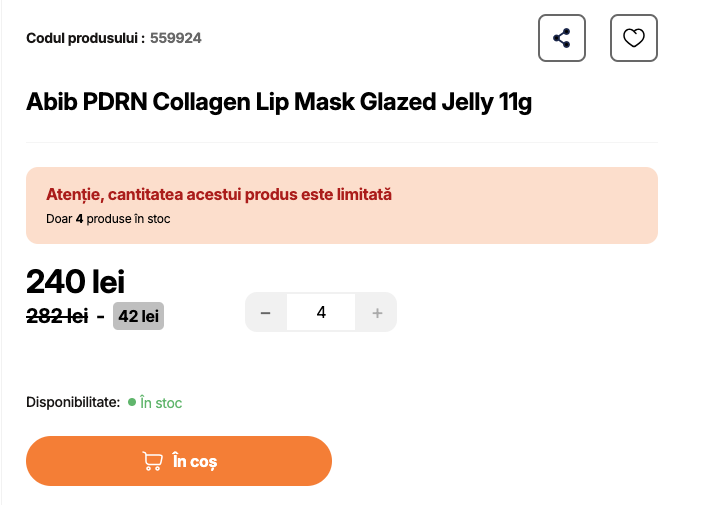Viewport: 701px width, 505px height.
Task: Click the Codul produsului label
Action: coord(85,39)
